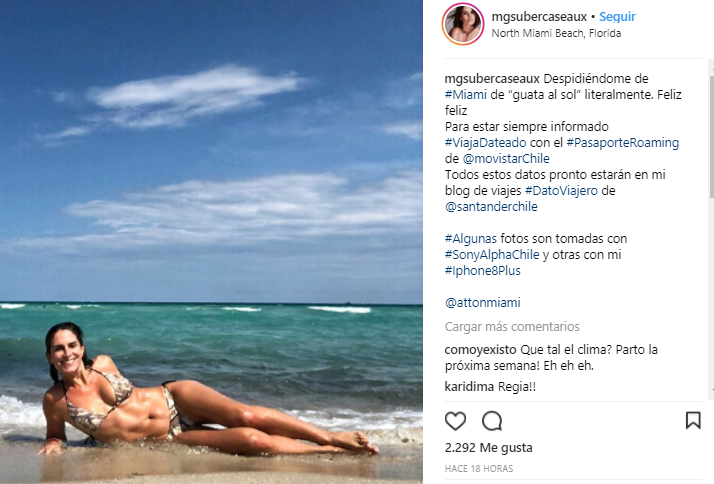Open the #ViajaDateado hashtag
714x484 pixels.
(485, 143)
